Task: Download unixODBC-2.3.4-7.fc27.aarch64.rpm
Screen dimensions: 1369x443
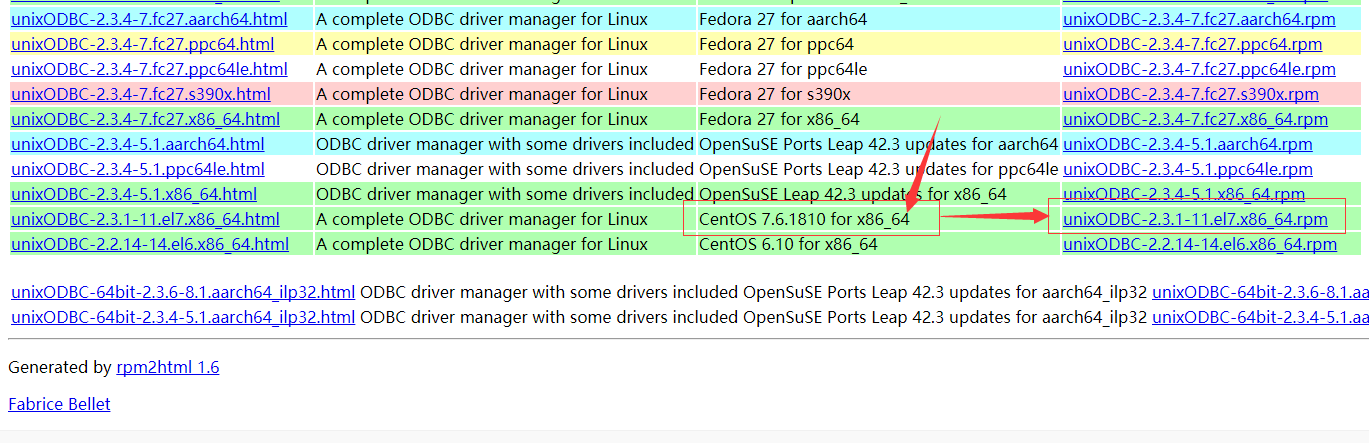Action: [1198, 19]
